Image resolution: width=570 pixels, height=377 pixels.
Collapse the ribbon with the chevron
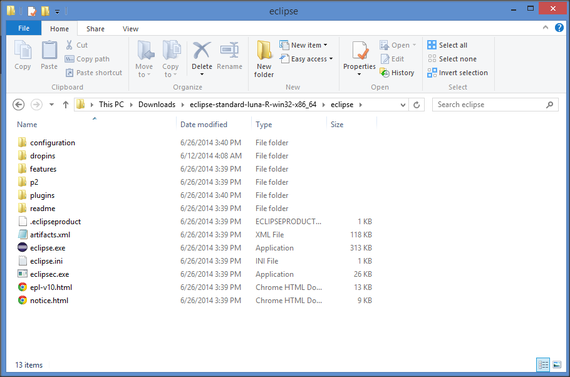(545, 28)
